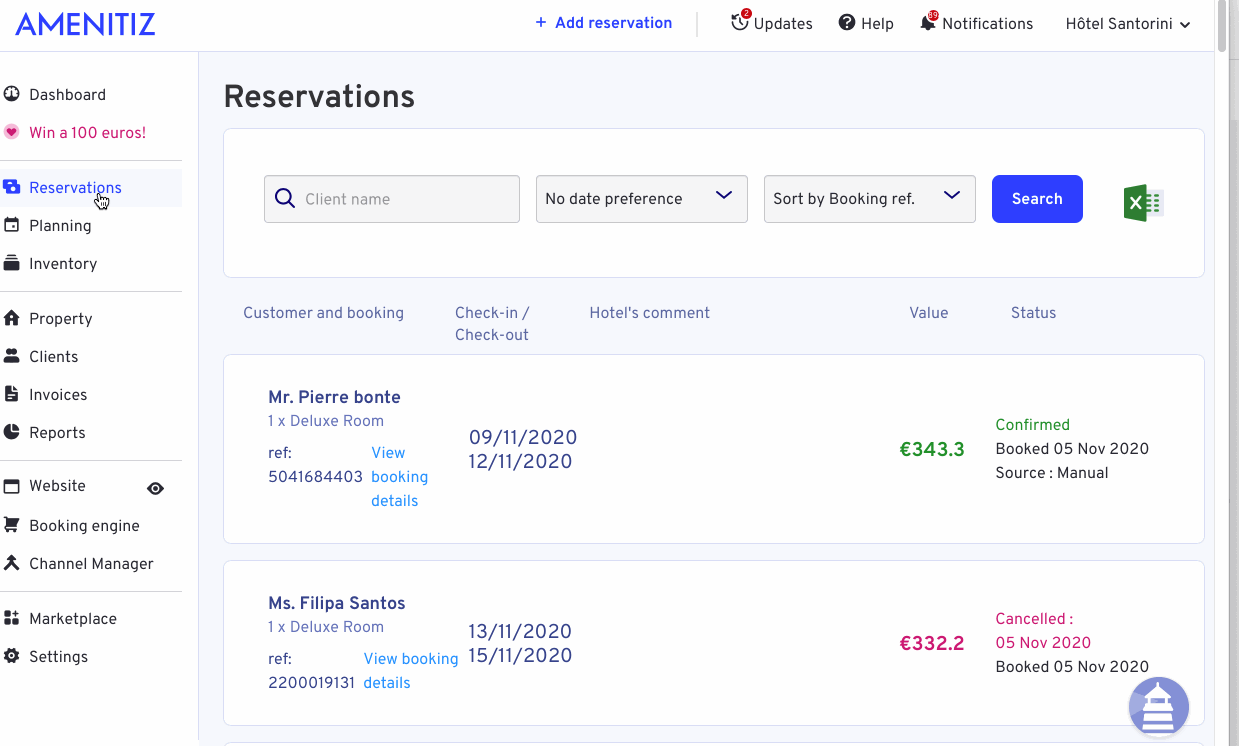Open the chat widget bubble
The width and height of the screenshot is (1239, 746).
(x=1159, y=706)
